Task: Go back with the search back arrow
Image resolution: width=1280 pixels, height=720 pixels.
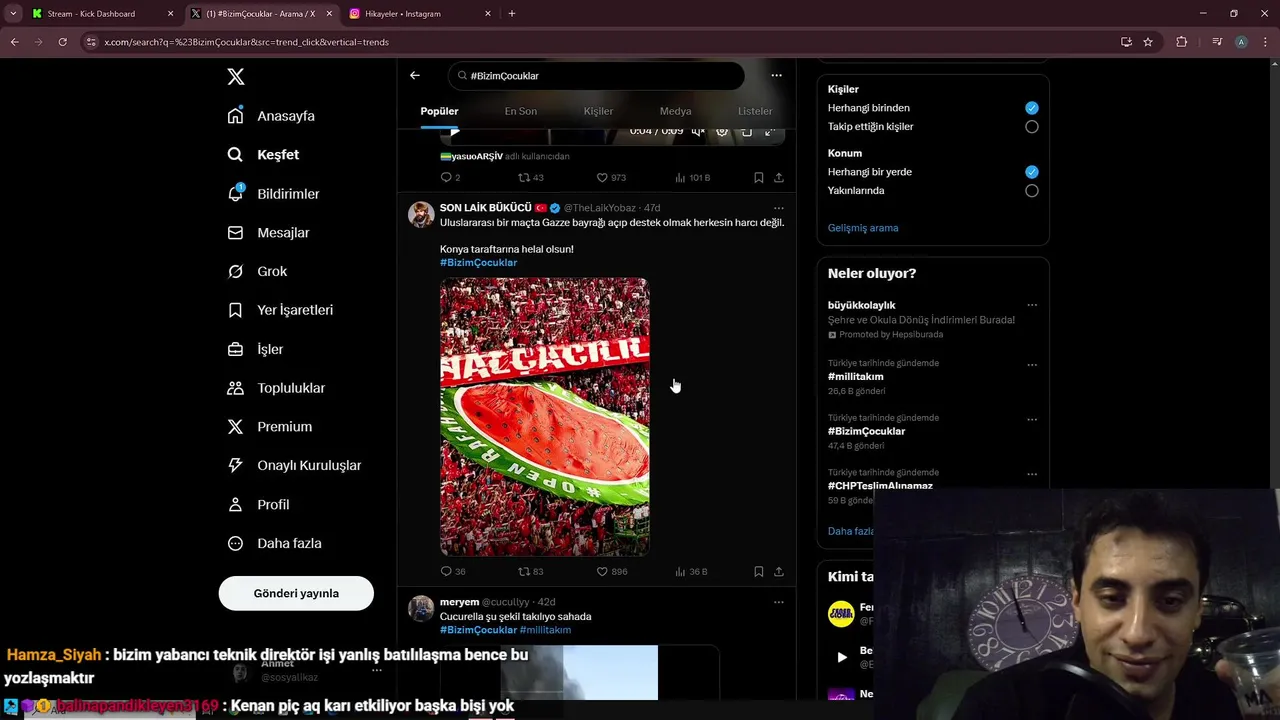Action: click(x=415, y=75)
